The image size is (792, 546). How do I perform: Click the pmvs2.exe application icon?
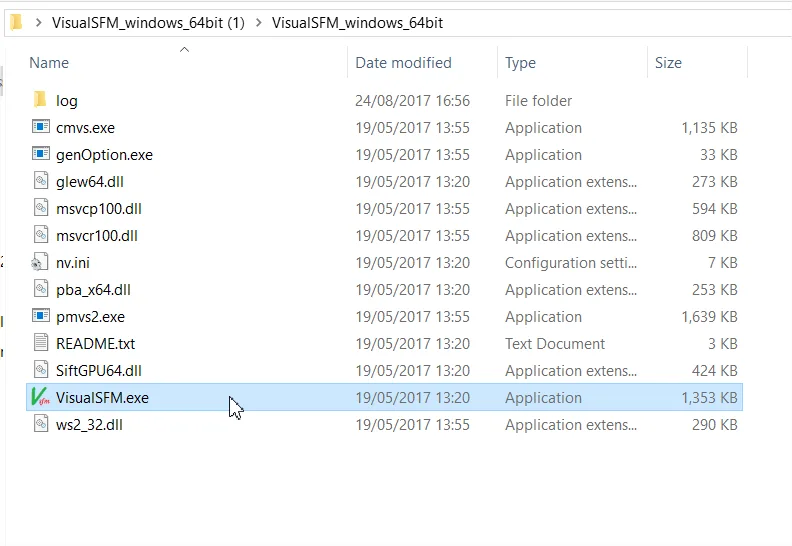[x=41, y=316]
